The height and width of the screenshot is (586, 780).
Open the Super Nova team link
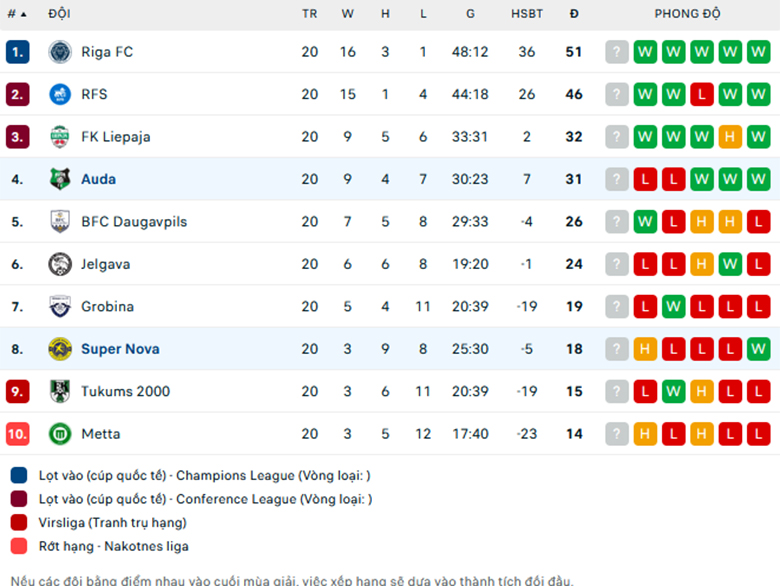tap(120, 349)
